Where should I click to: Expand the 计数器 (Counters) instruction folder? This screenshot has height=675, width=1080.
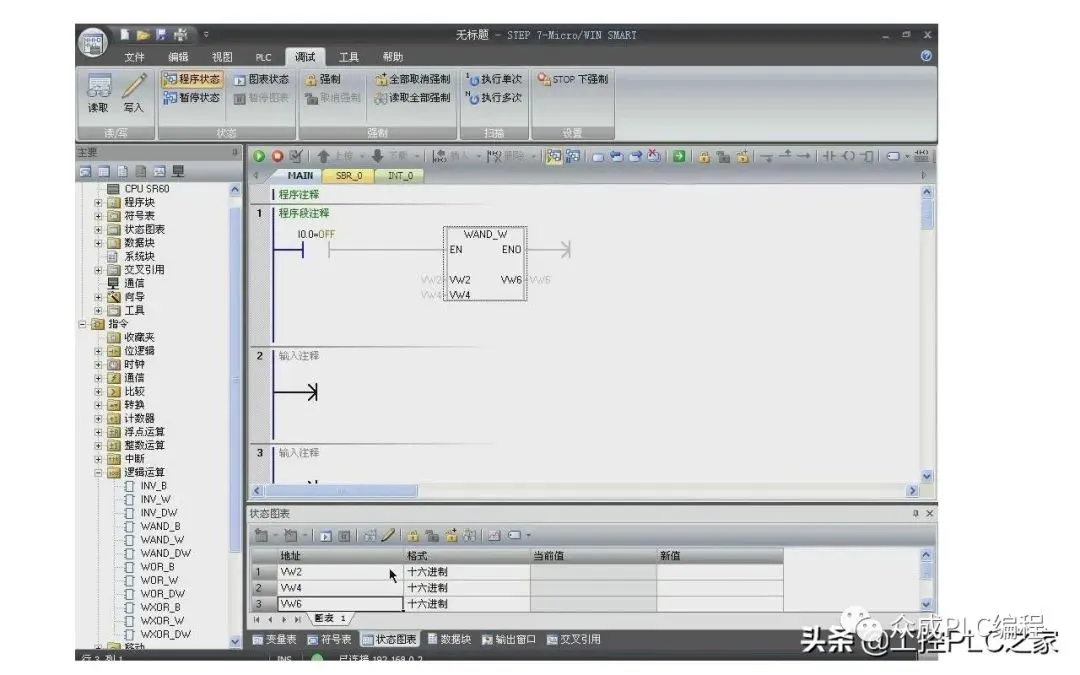[x=98, y=419]
